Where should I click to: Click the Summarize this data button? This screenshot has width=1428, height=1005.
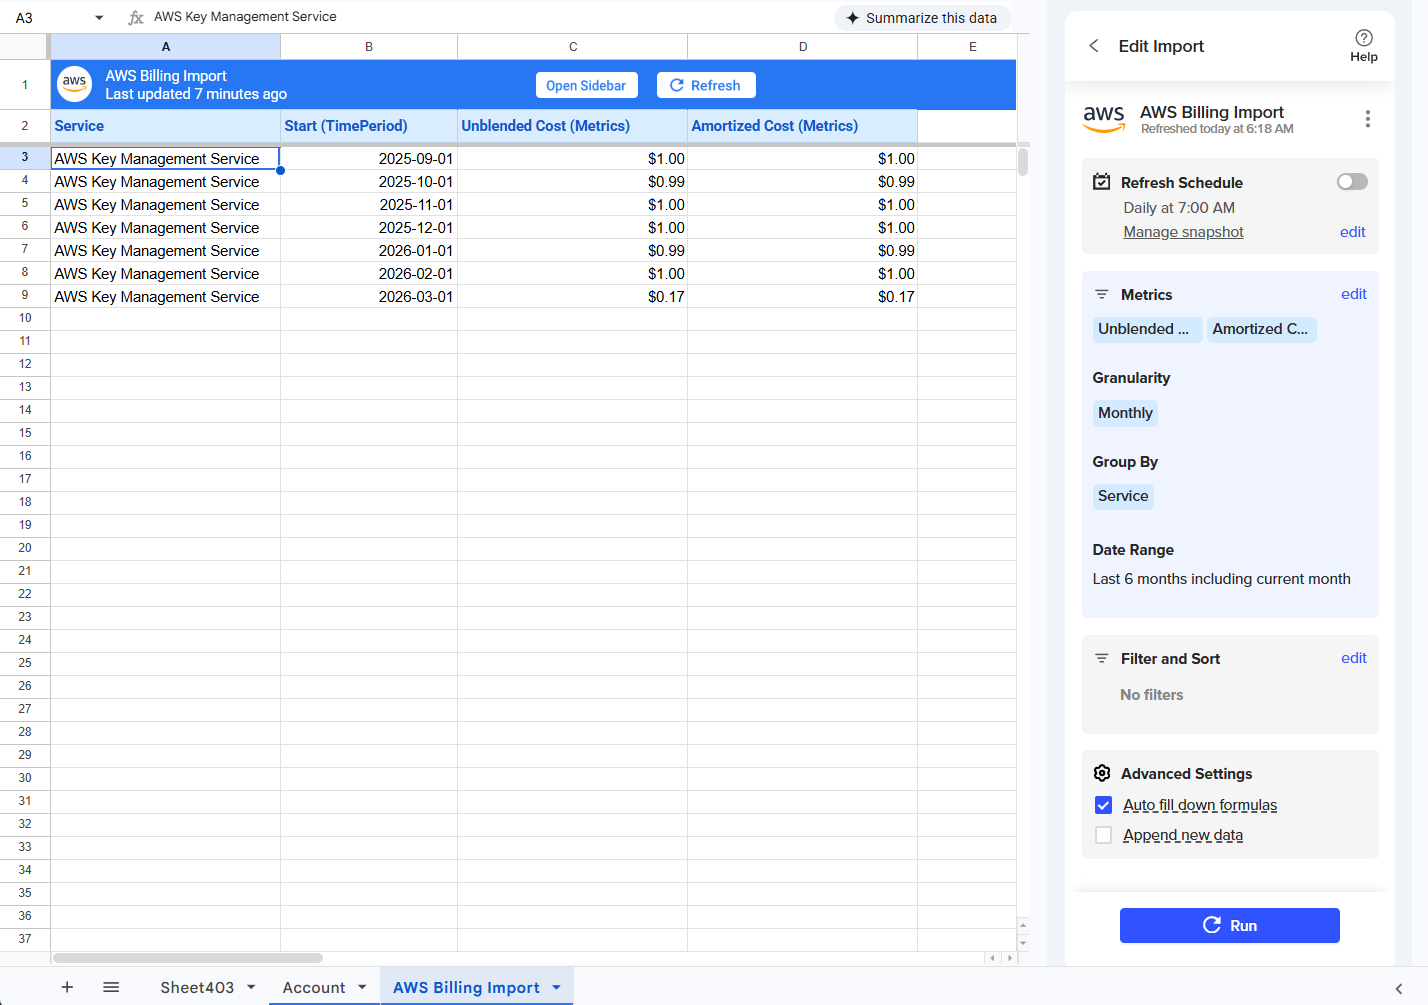coord(921,18)
